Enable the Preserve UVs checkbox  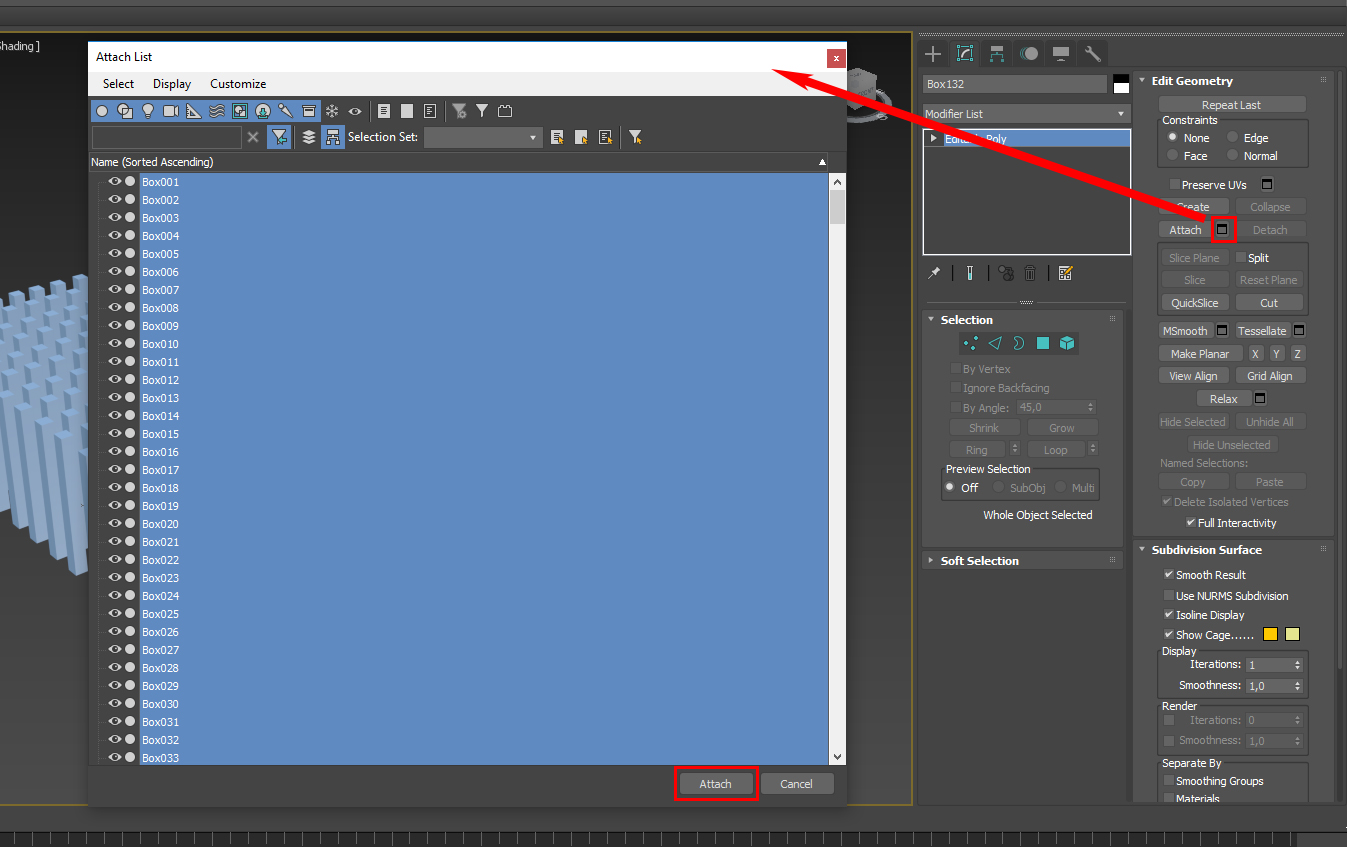click(1174, 184)
